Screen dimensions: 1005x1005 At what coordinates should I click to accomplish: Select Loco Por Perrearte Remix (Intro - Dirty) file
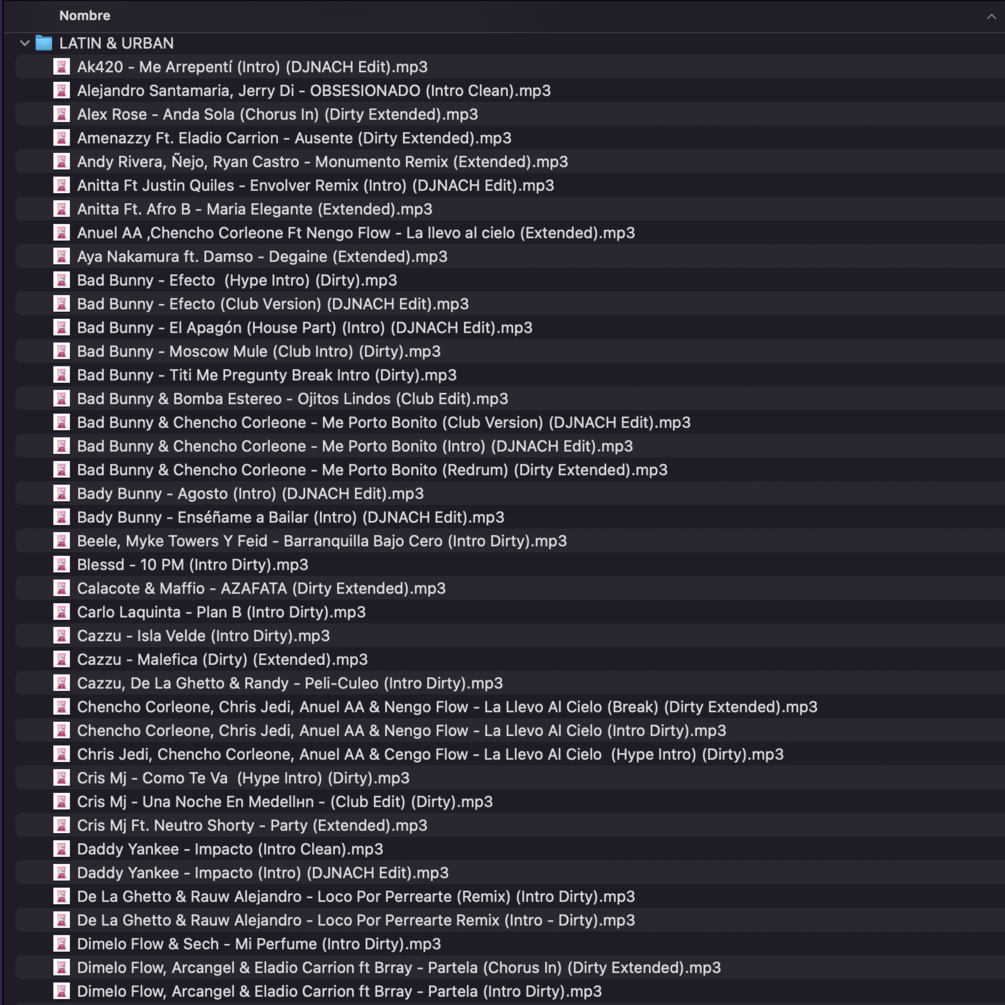[356, 920]
